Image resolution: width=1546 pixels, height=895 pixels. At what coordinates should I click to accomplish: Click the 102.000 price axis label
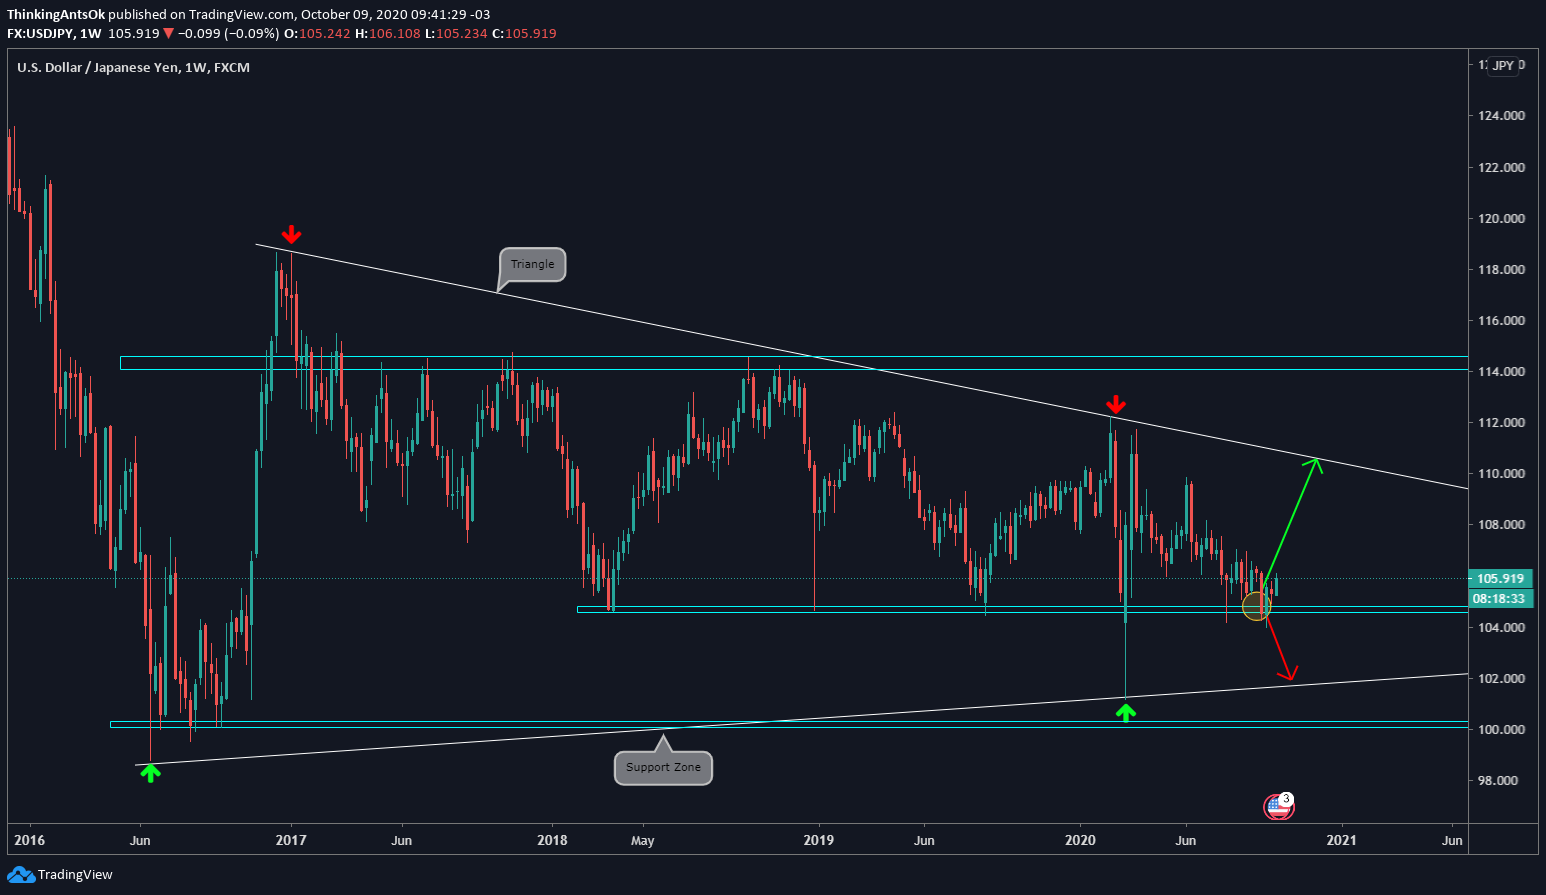1501,678
